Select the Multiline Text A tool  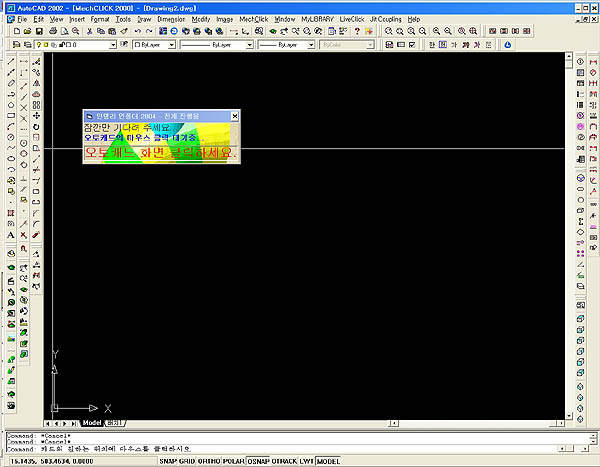point(11,235)
